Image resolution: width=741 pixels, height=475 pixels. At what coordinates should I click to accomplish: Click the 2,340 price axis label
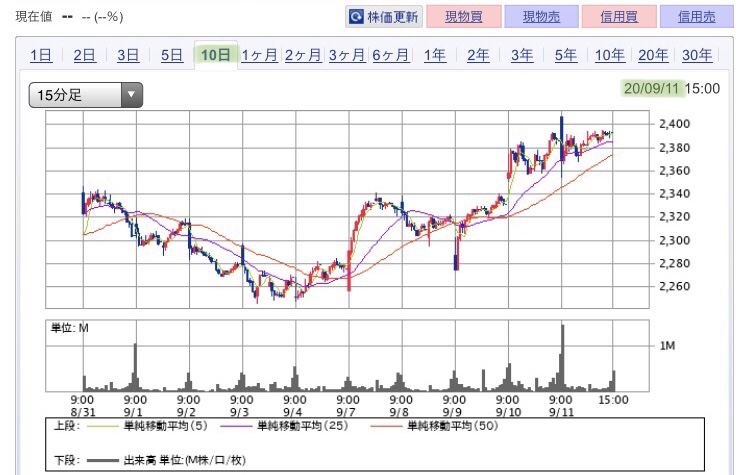pos(674,193)
